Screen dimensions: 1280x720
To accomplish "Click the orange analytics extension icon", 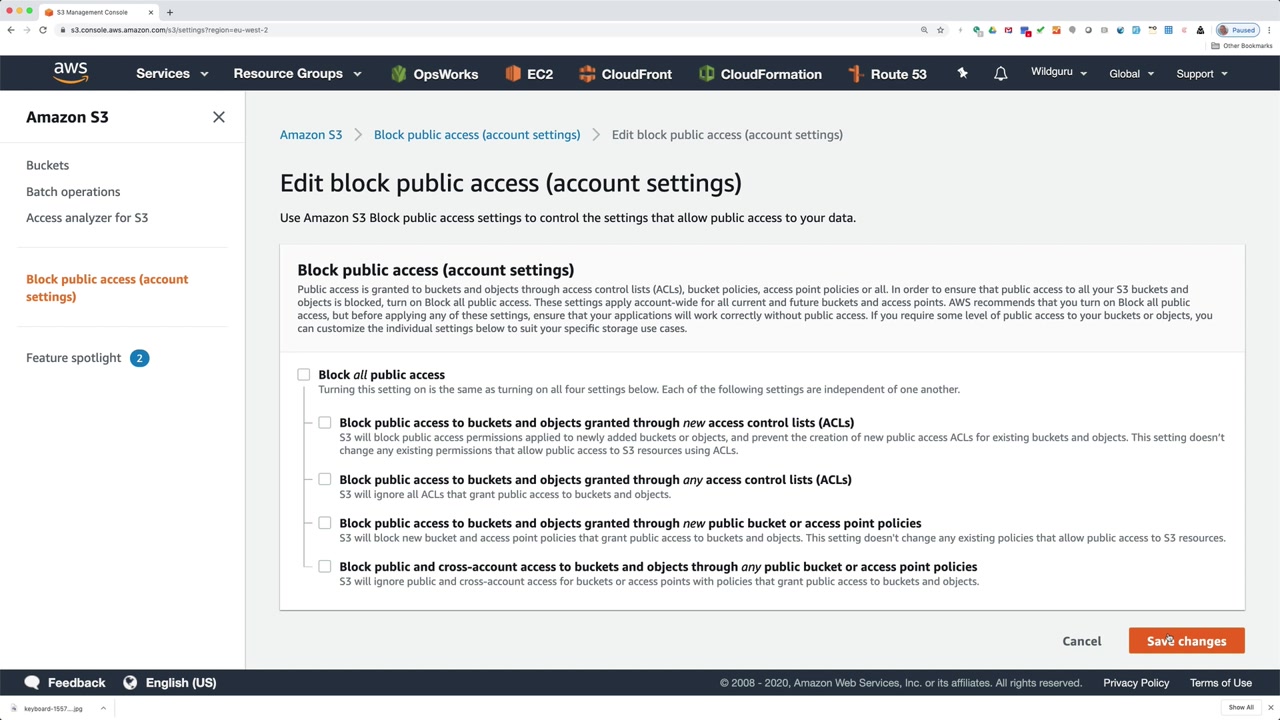I will coord(1056,30).
